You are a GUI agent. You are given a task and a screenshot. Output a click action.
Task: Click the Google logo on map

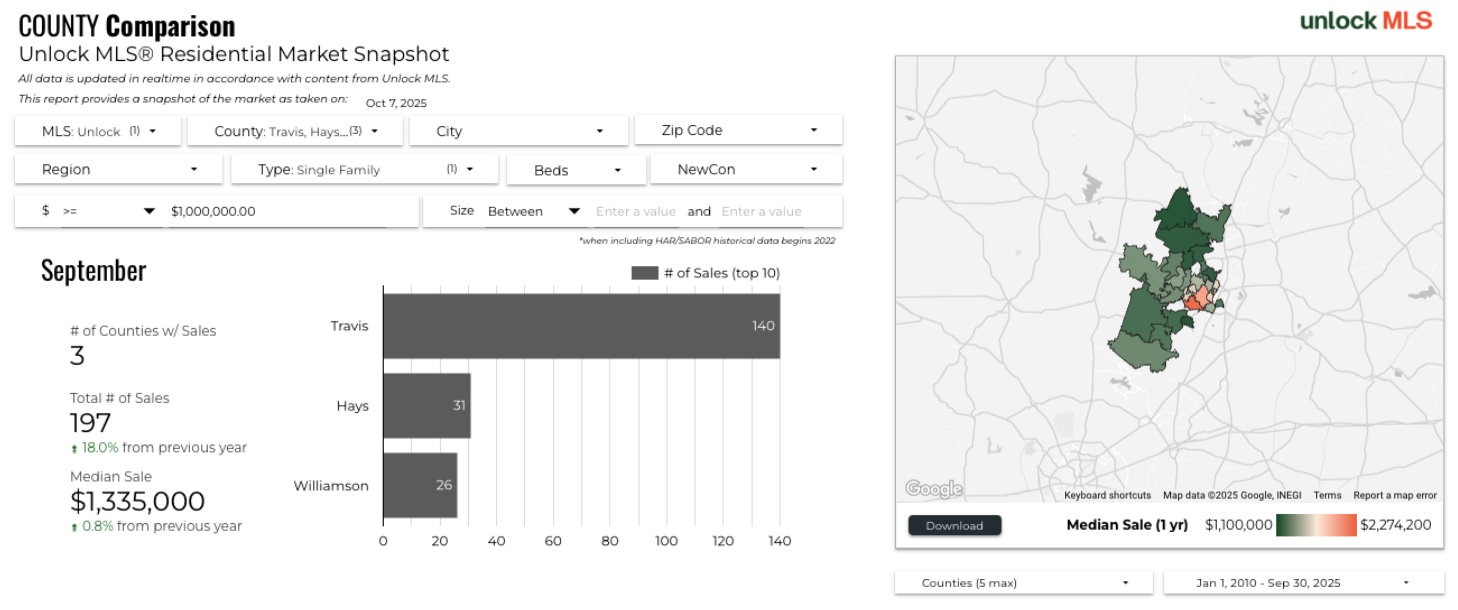click(x=933, y=489)
